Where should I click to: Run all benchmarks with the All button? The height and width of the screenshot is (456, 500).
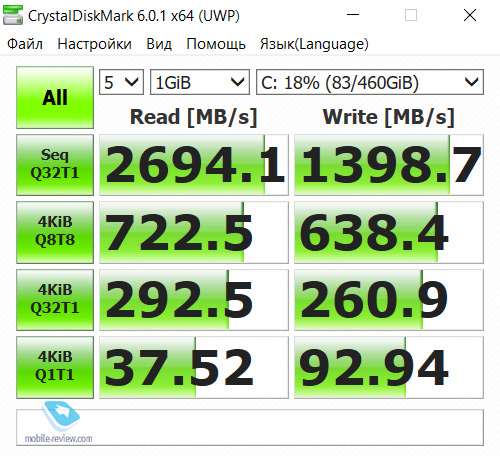click(x=55, y=97)
